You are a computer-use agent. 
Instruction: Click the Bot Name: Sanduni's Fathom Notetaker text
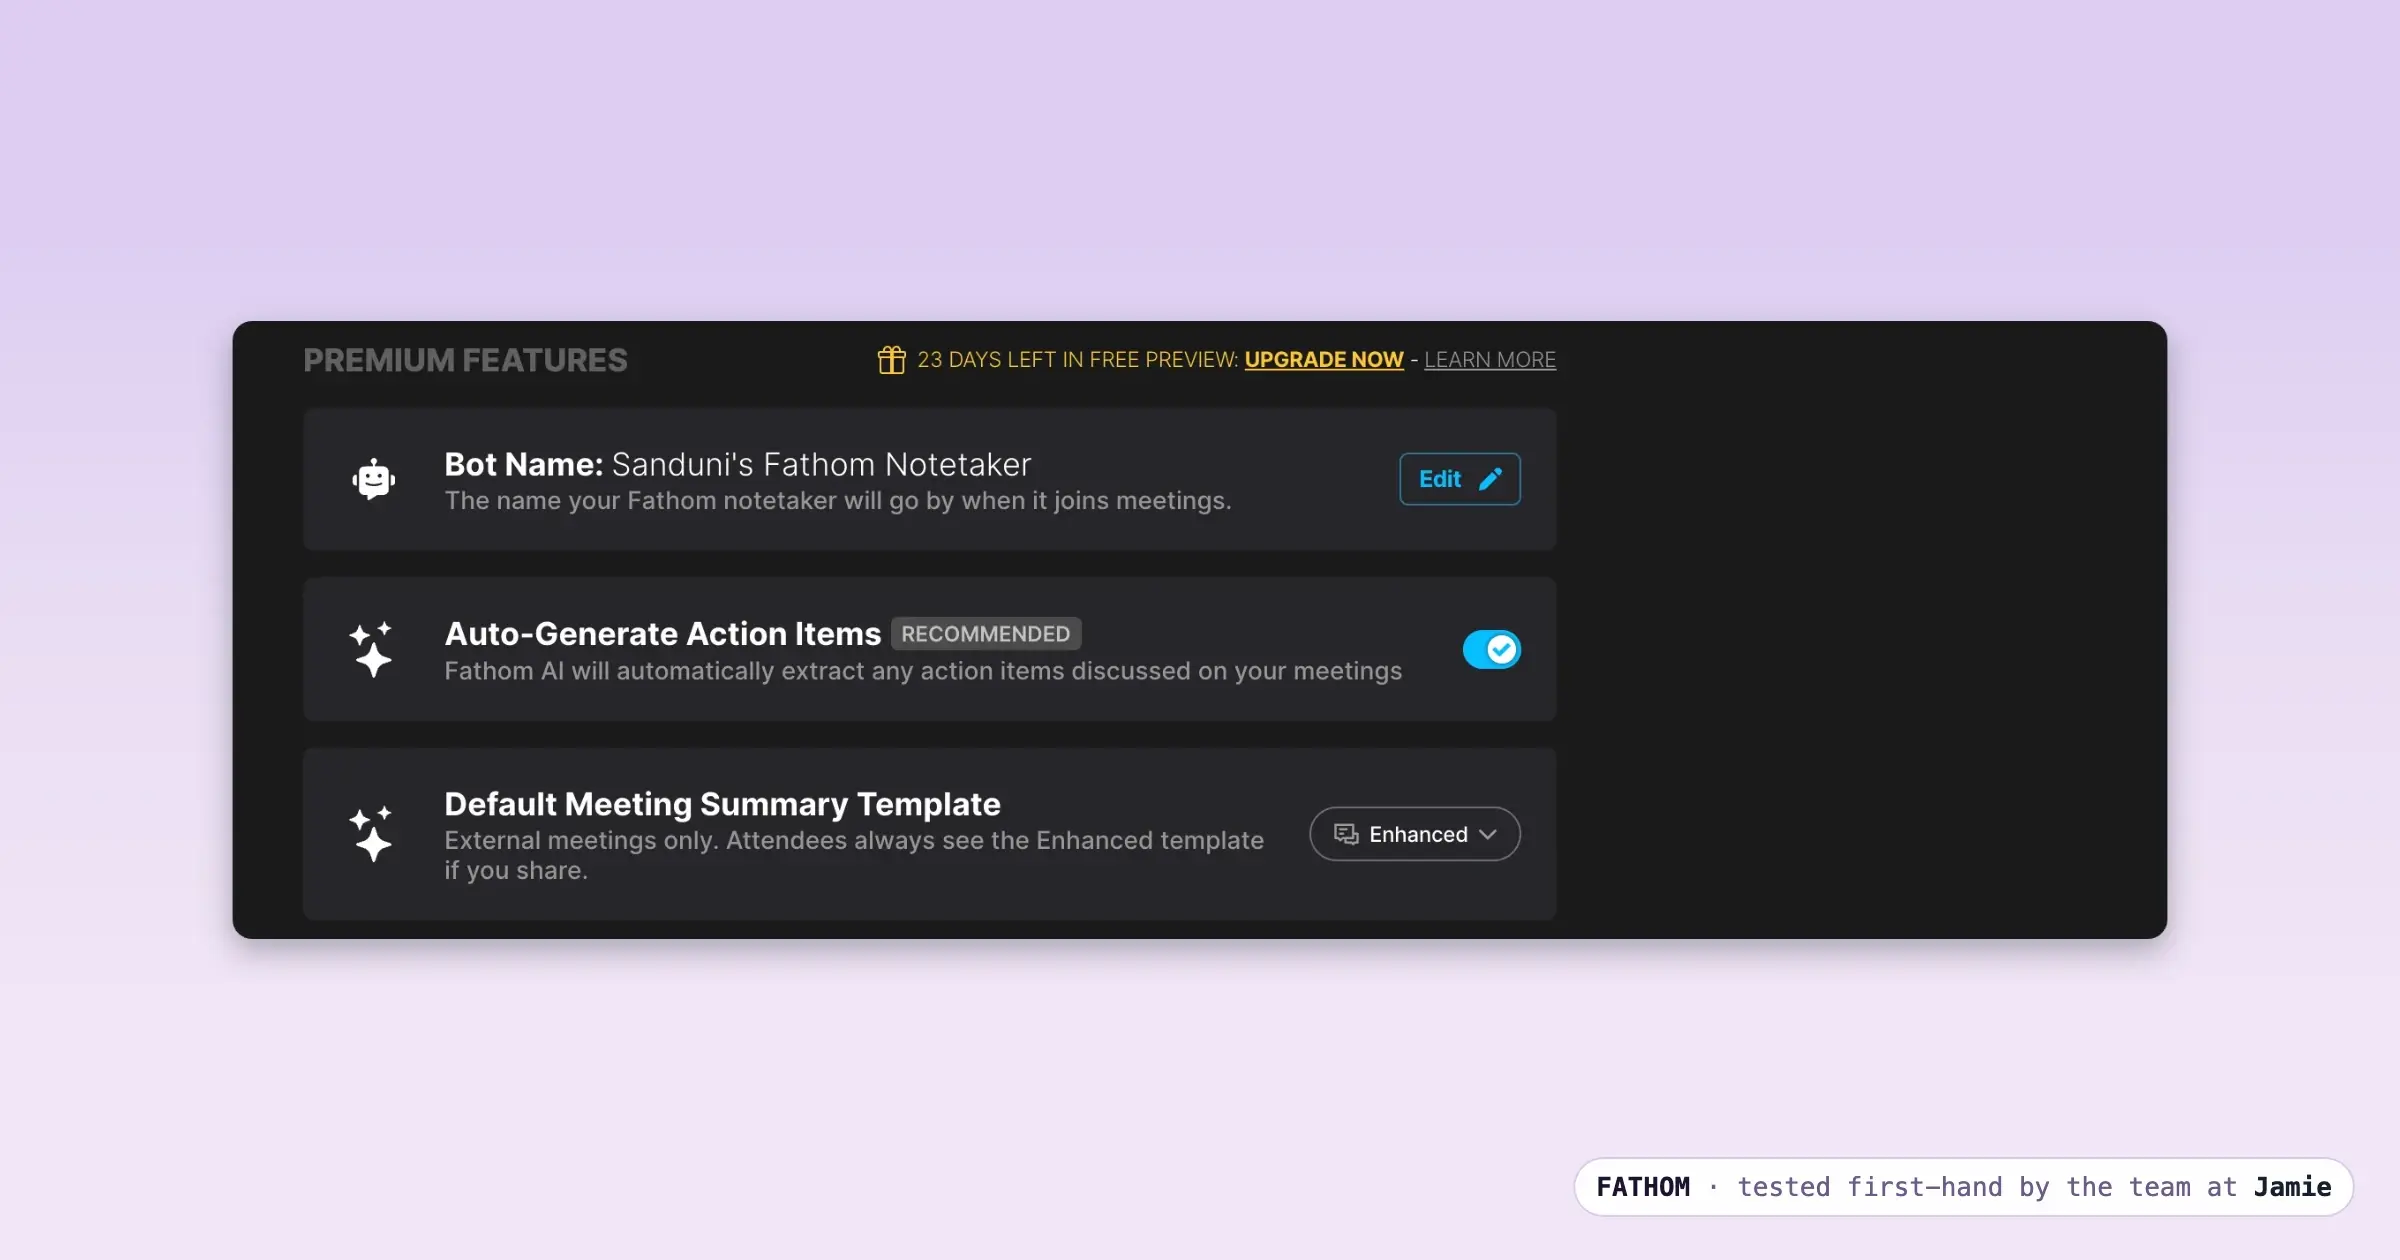coord(737,465)
